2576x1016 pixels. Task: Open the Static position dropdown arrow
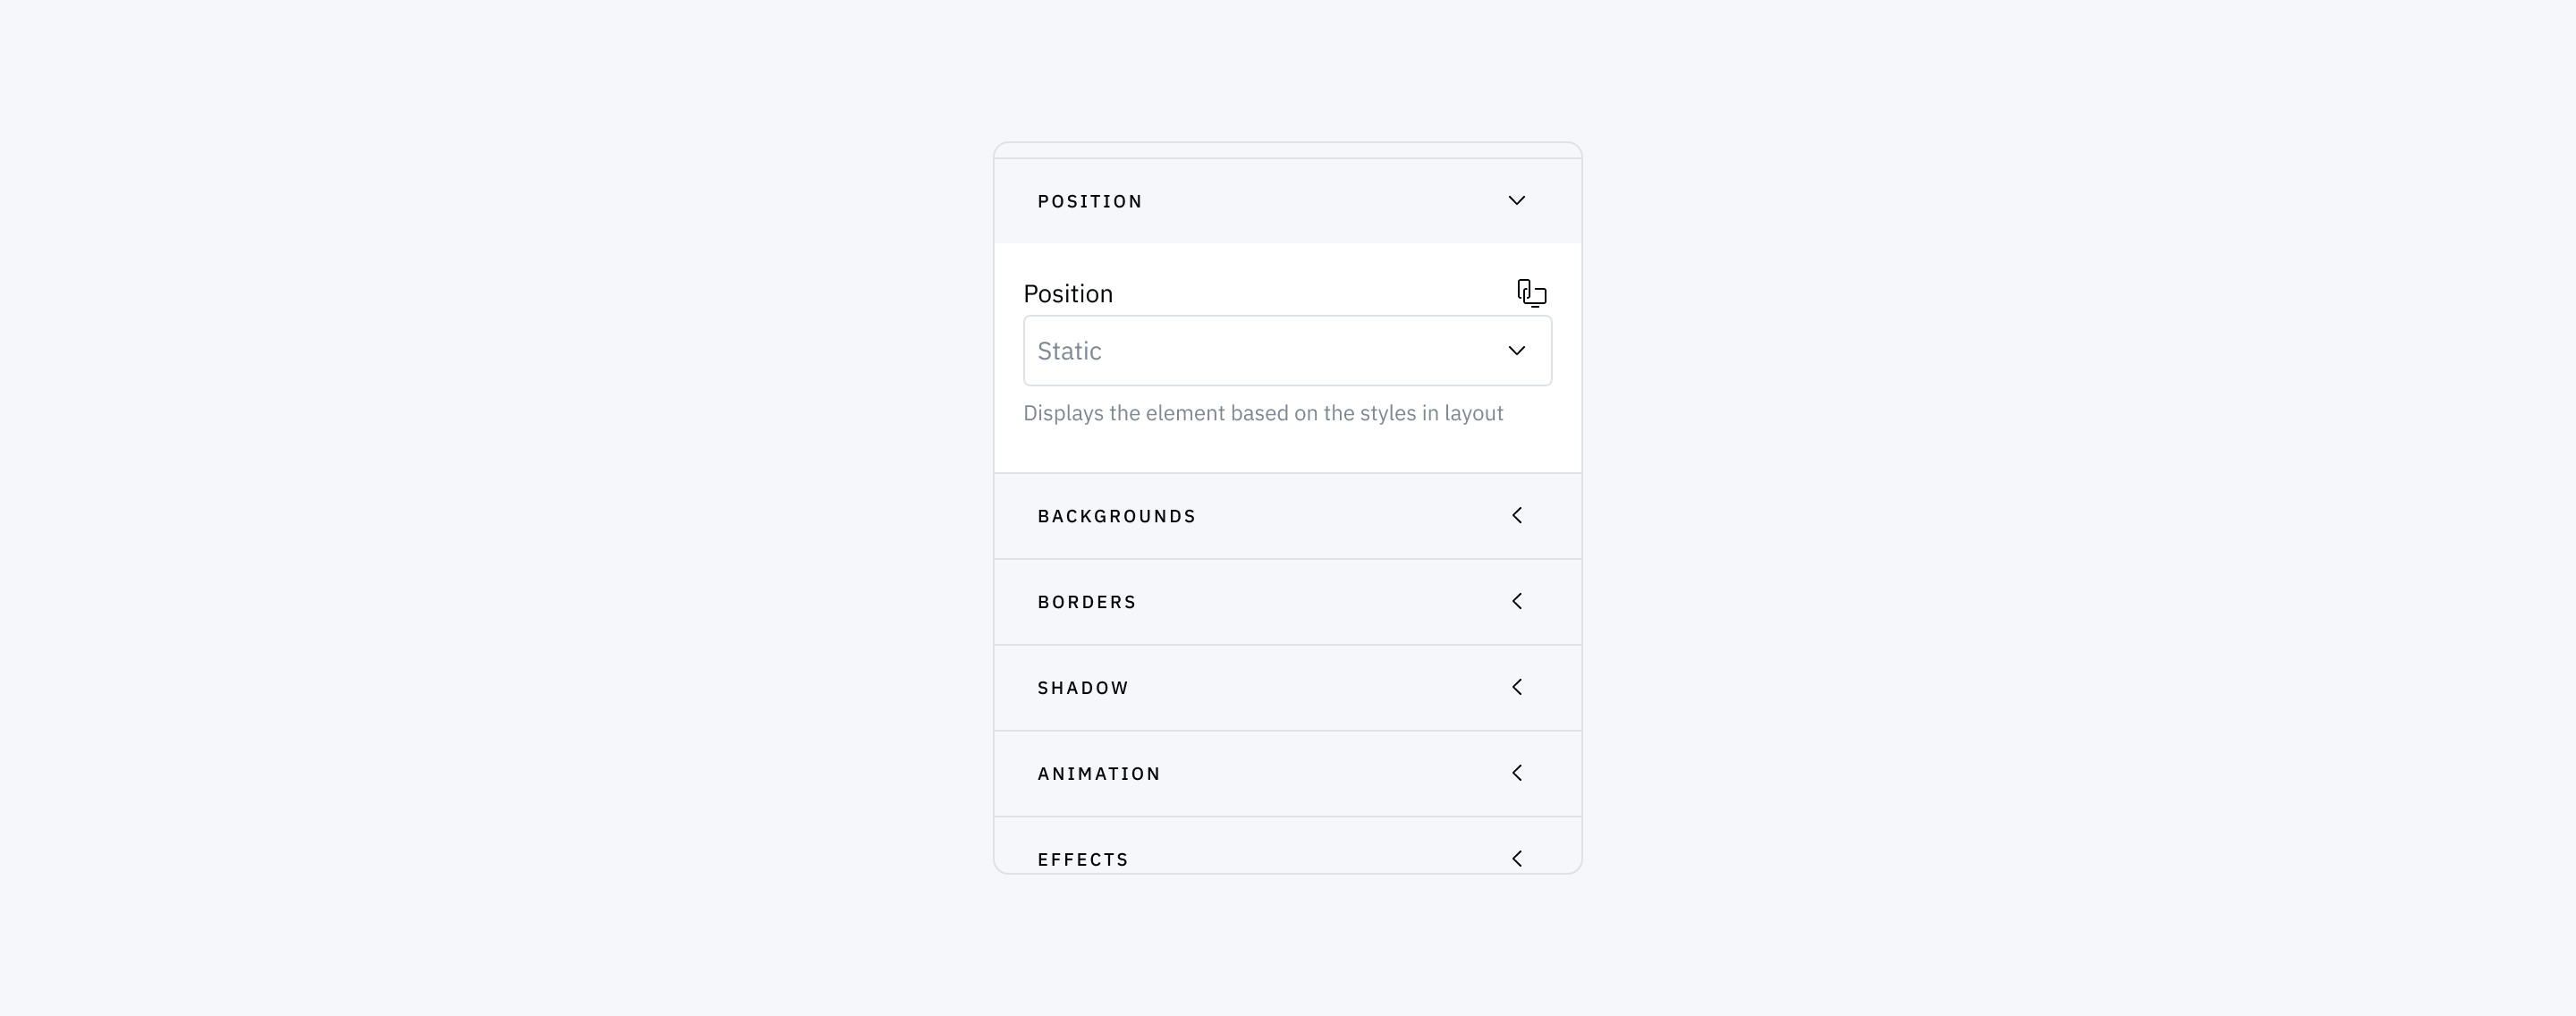point(1516,351)
